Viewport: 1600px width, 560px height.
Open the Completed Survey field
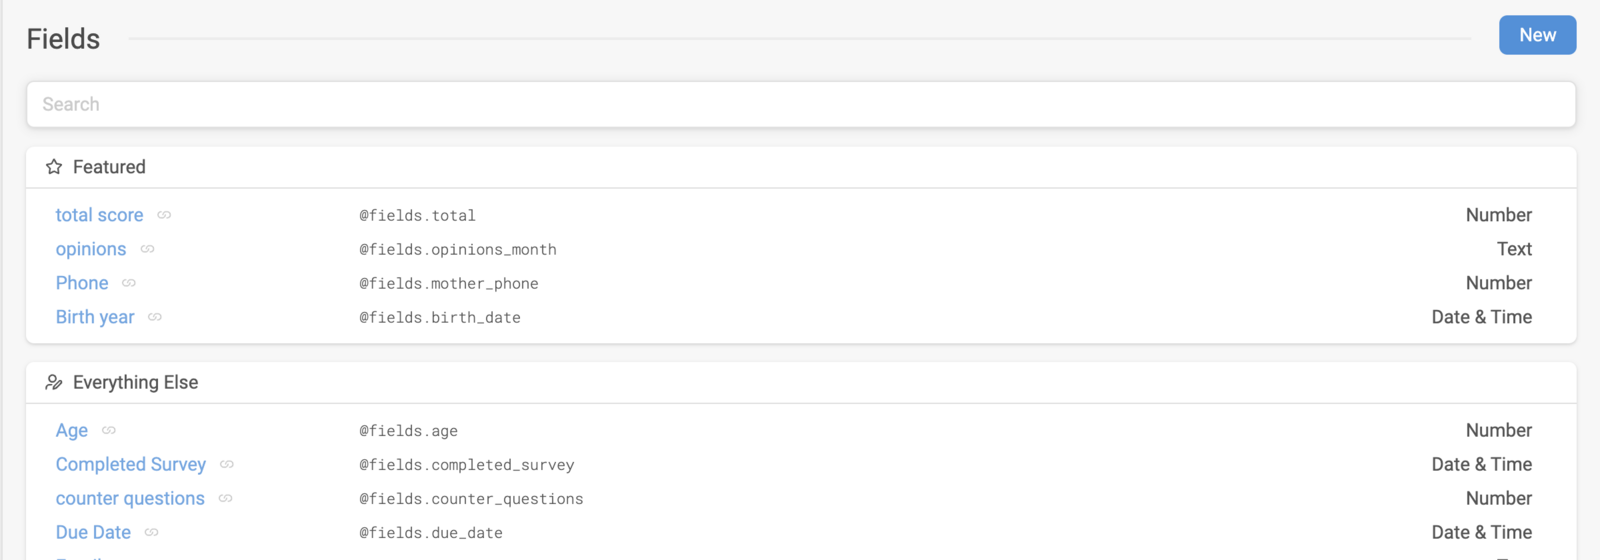coord(131,464)
